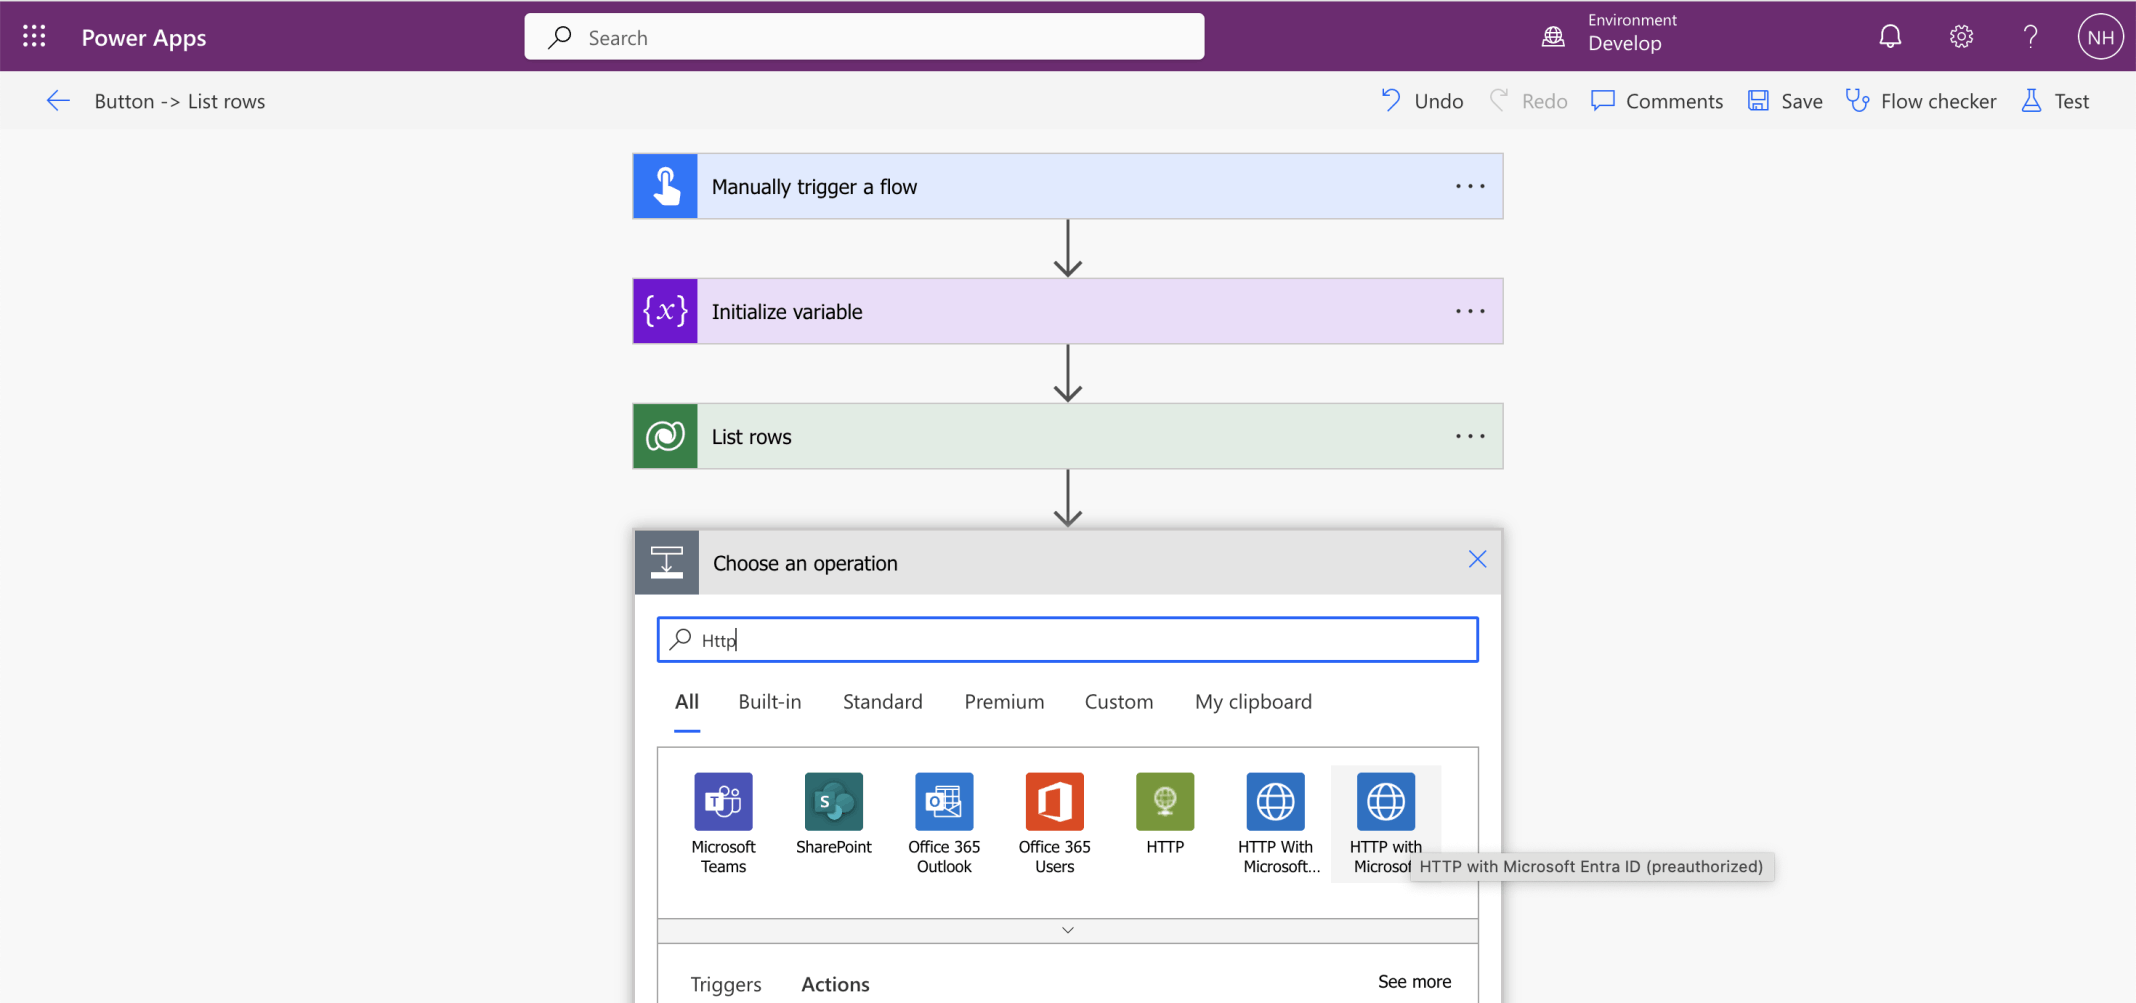Expand the List rows step
This screenshot has width=2136, height=1003.
click(x=1068, y=436)
